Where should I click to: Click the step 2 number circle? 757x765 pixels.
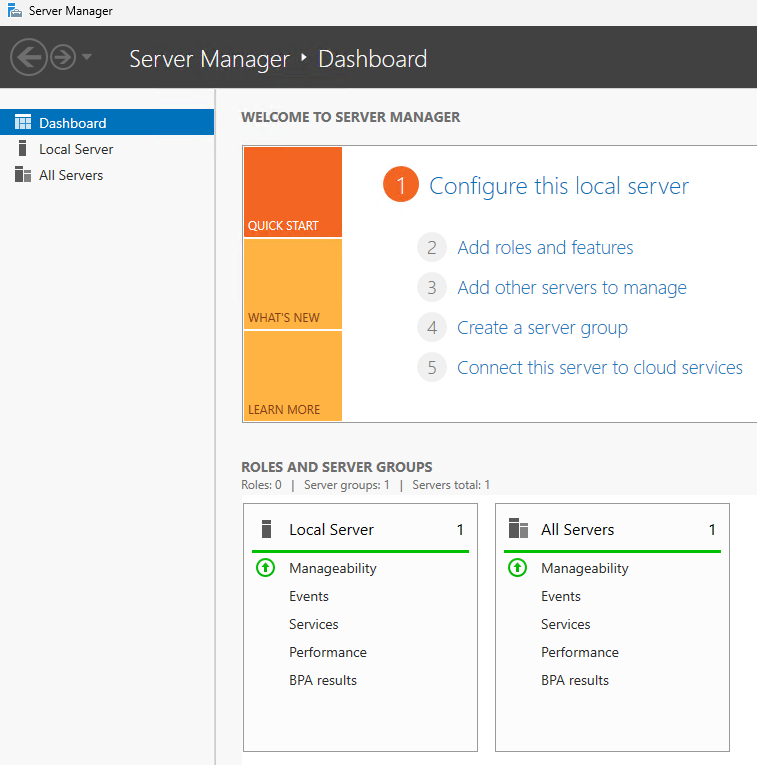(x=432, y=247)
